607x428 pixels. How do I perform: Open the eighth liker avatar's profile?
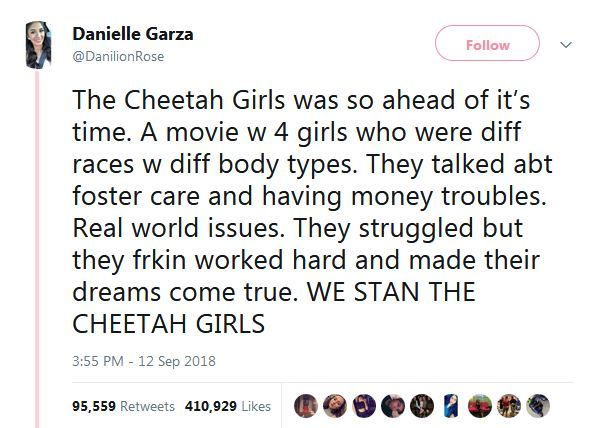pos(510,405)
